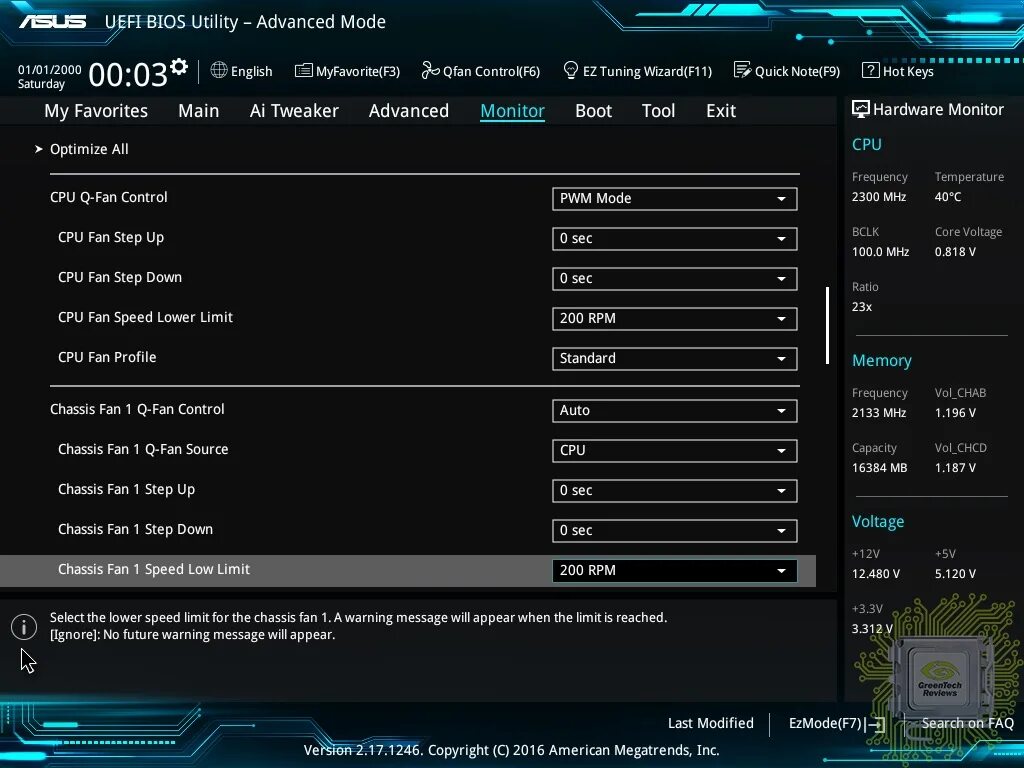Open the Boot tab
This screenshot has width=1024, height=768.
tap(594, 111)
